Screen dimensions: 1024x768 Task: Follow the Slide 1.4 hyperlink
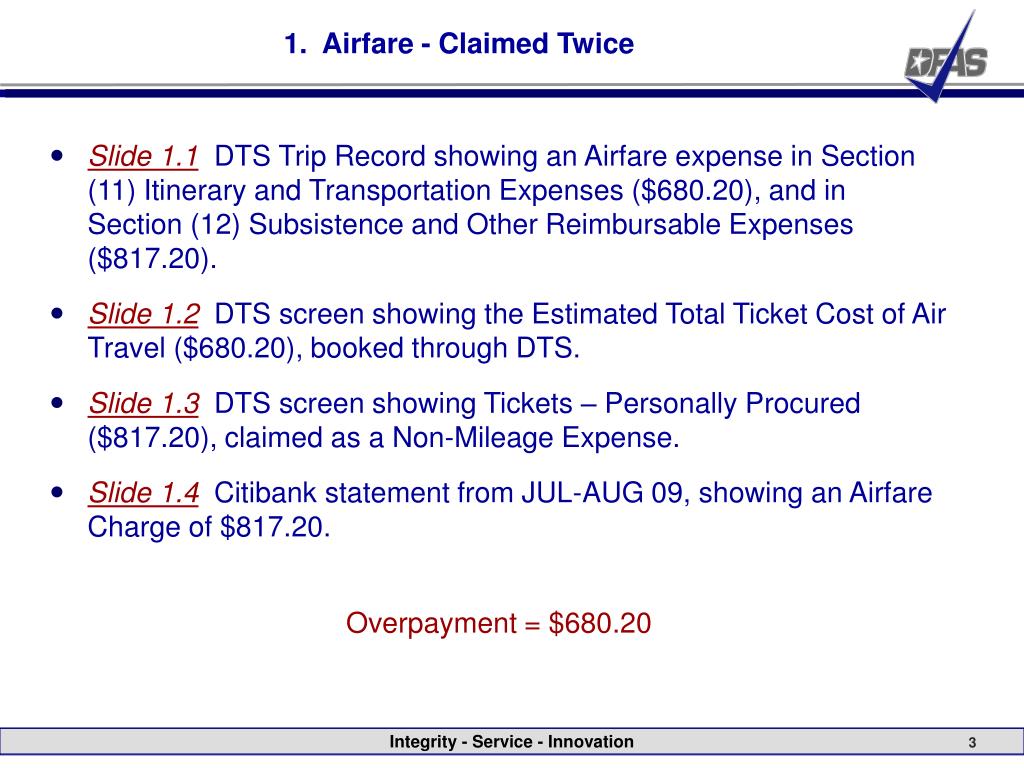pos(144,493)
